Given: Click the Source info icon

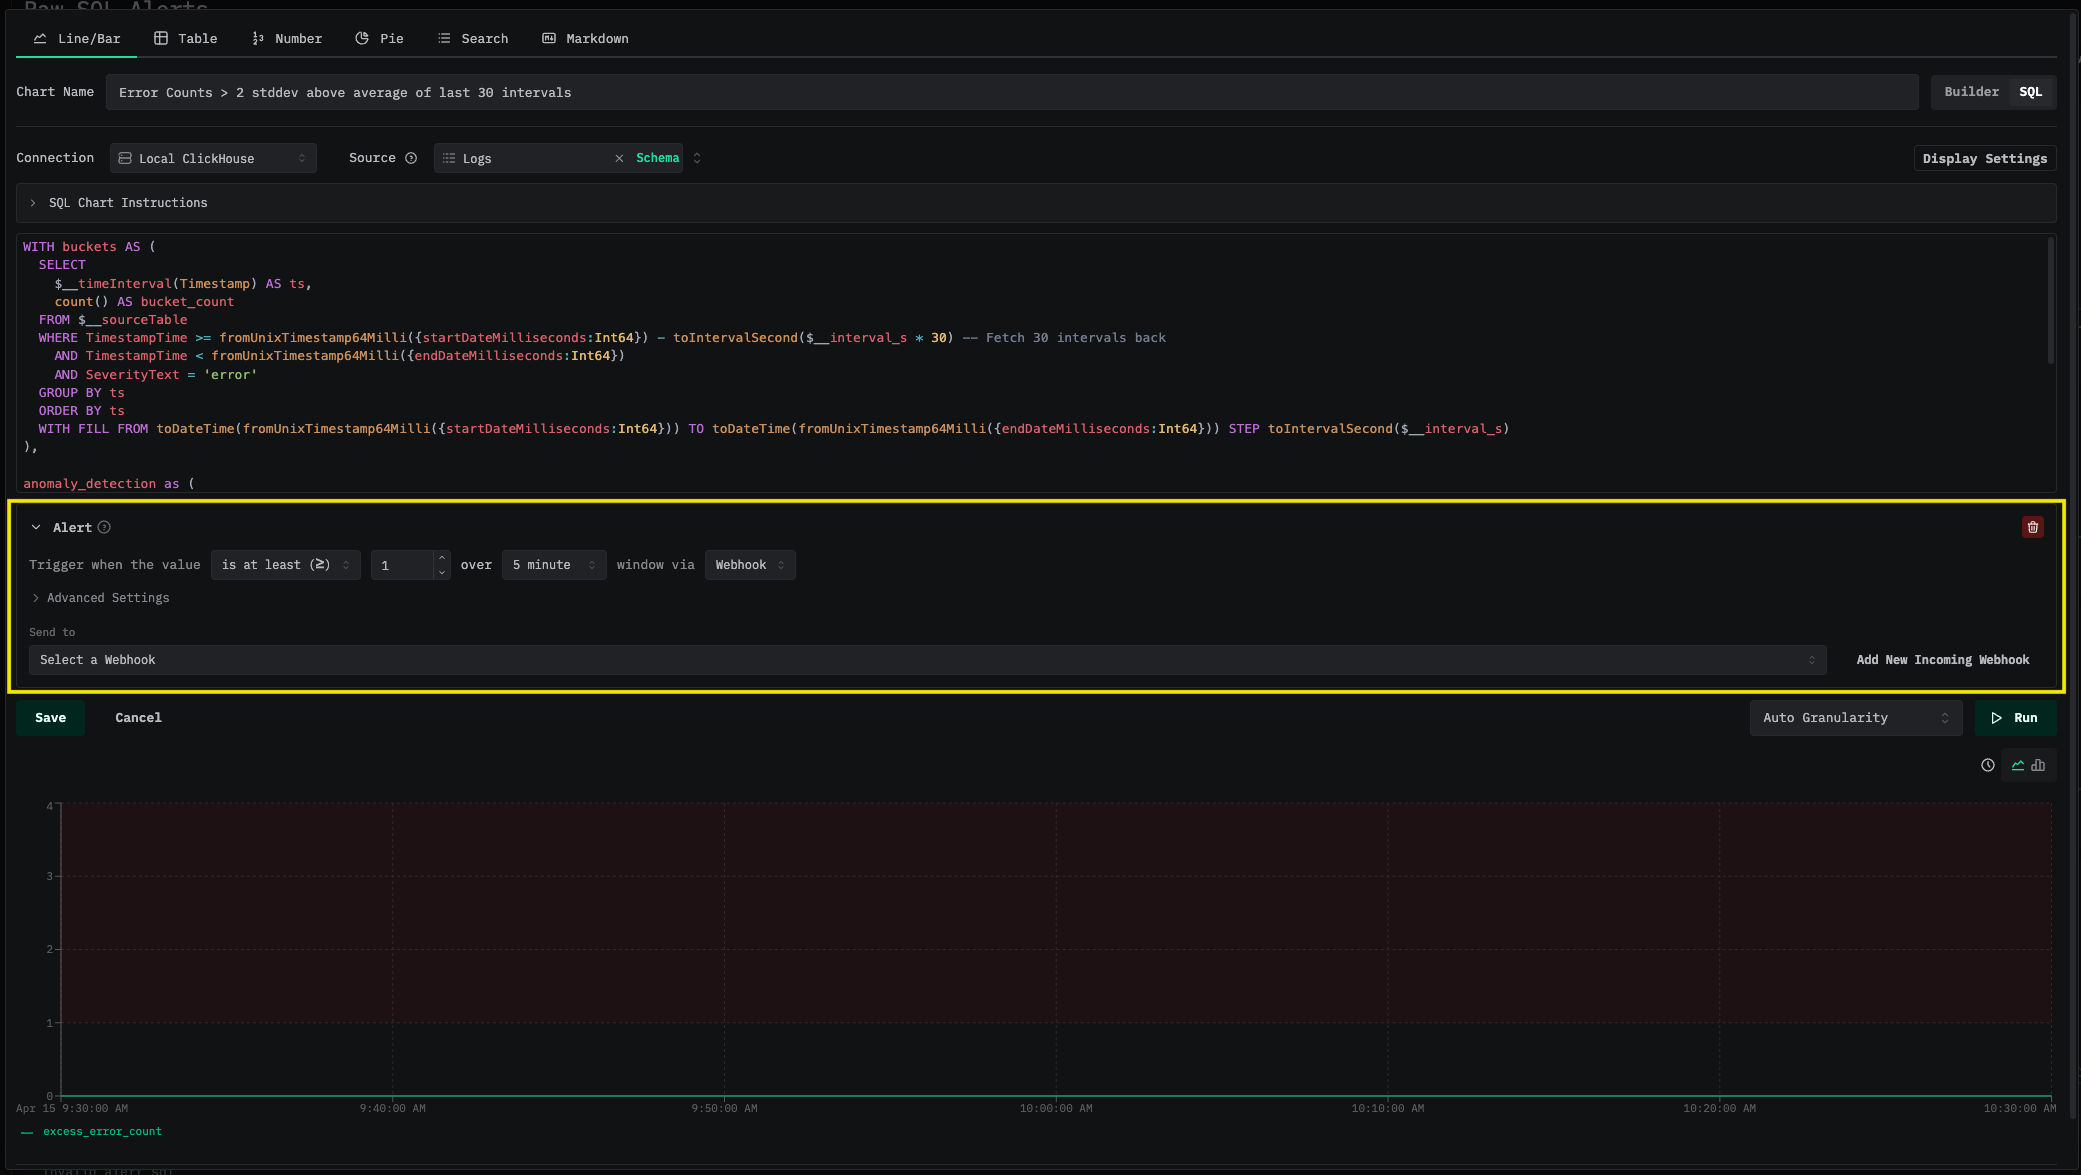Looking at the screenshot, I should 411,158.
